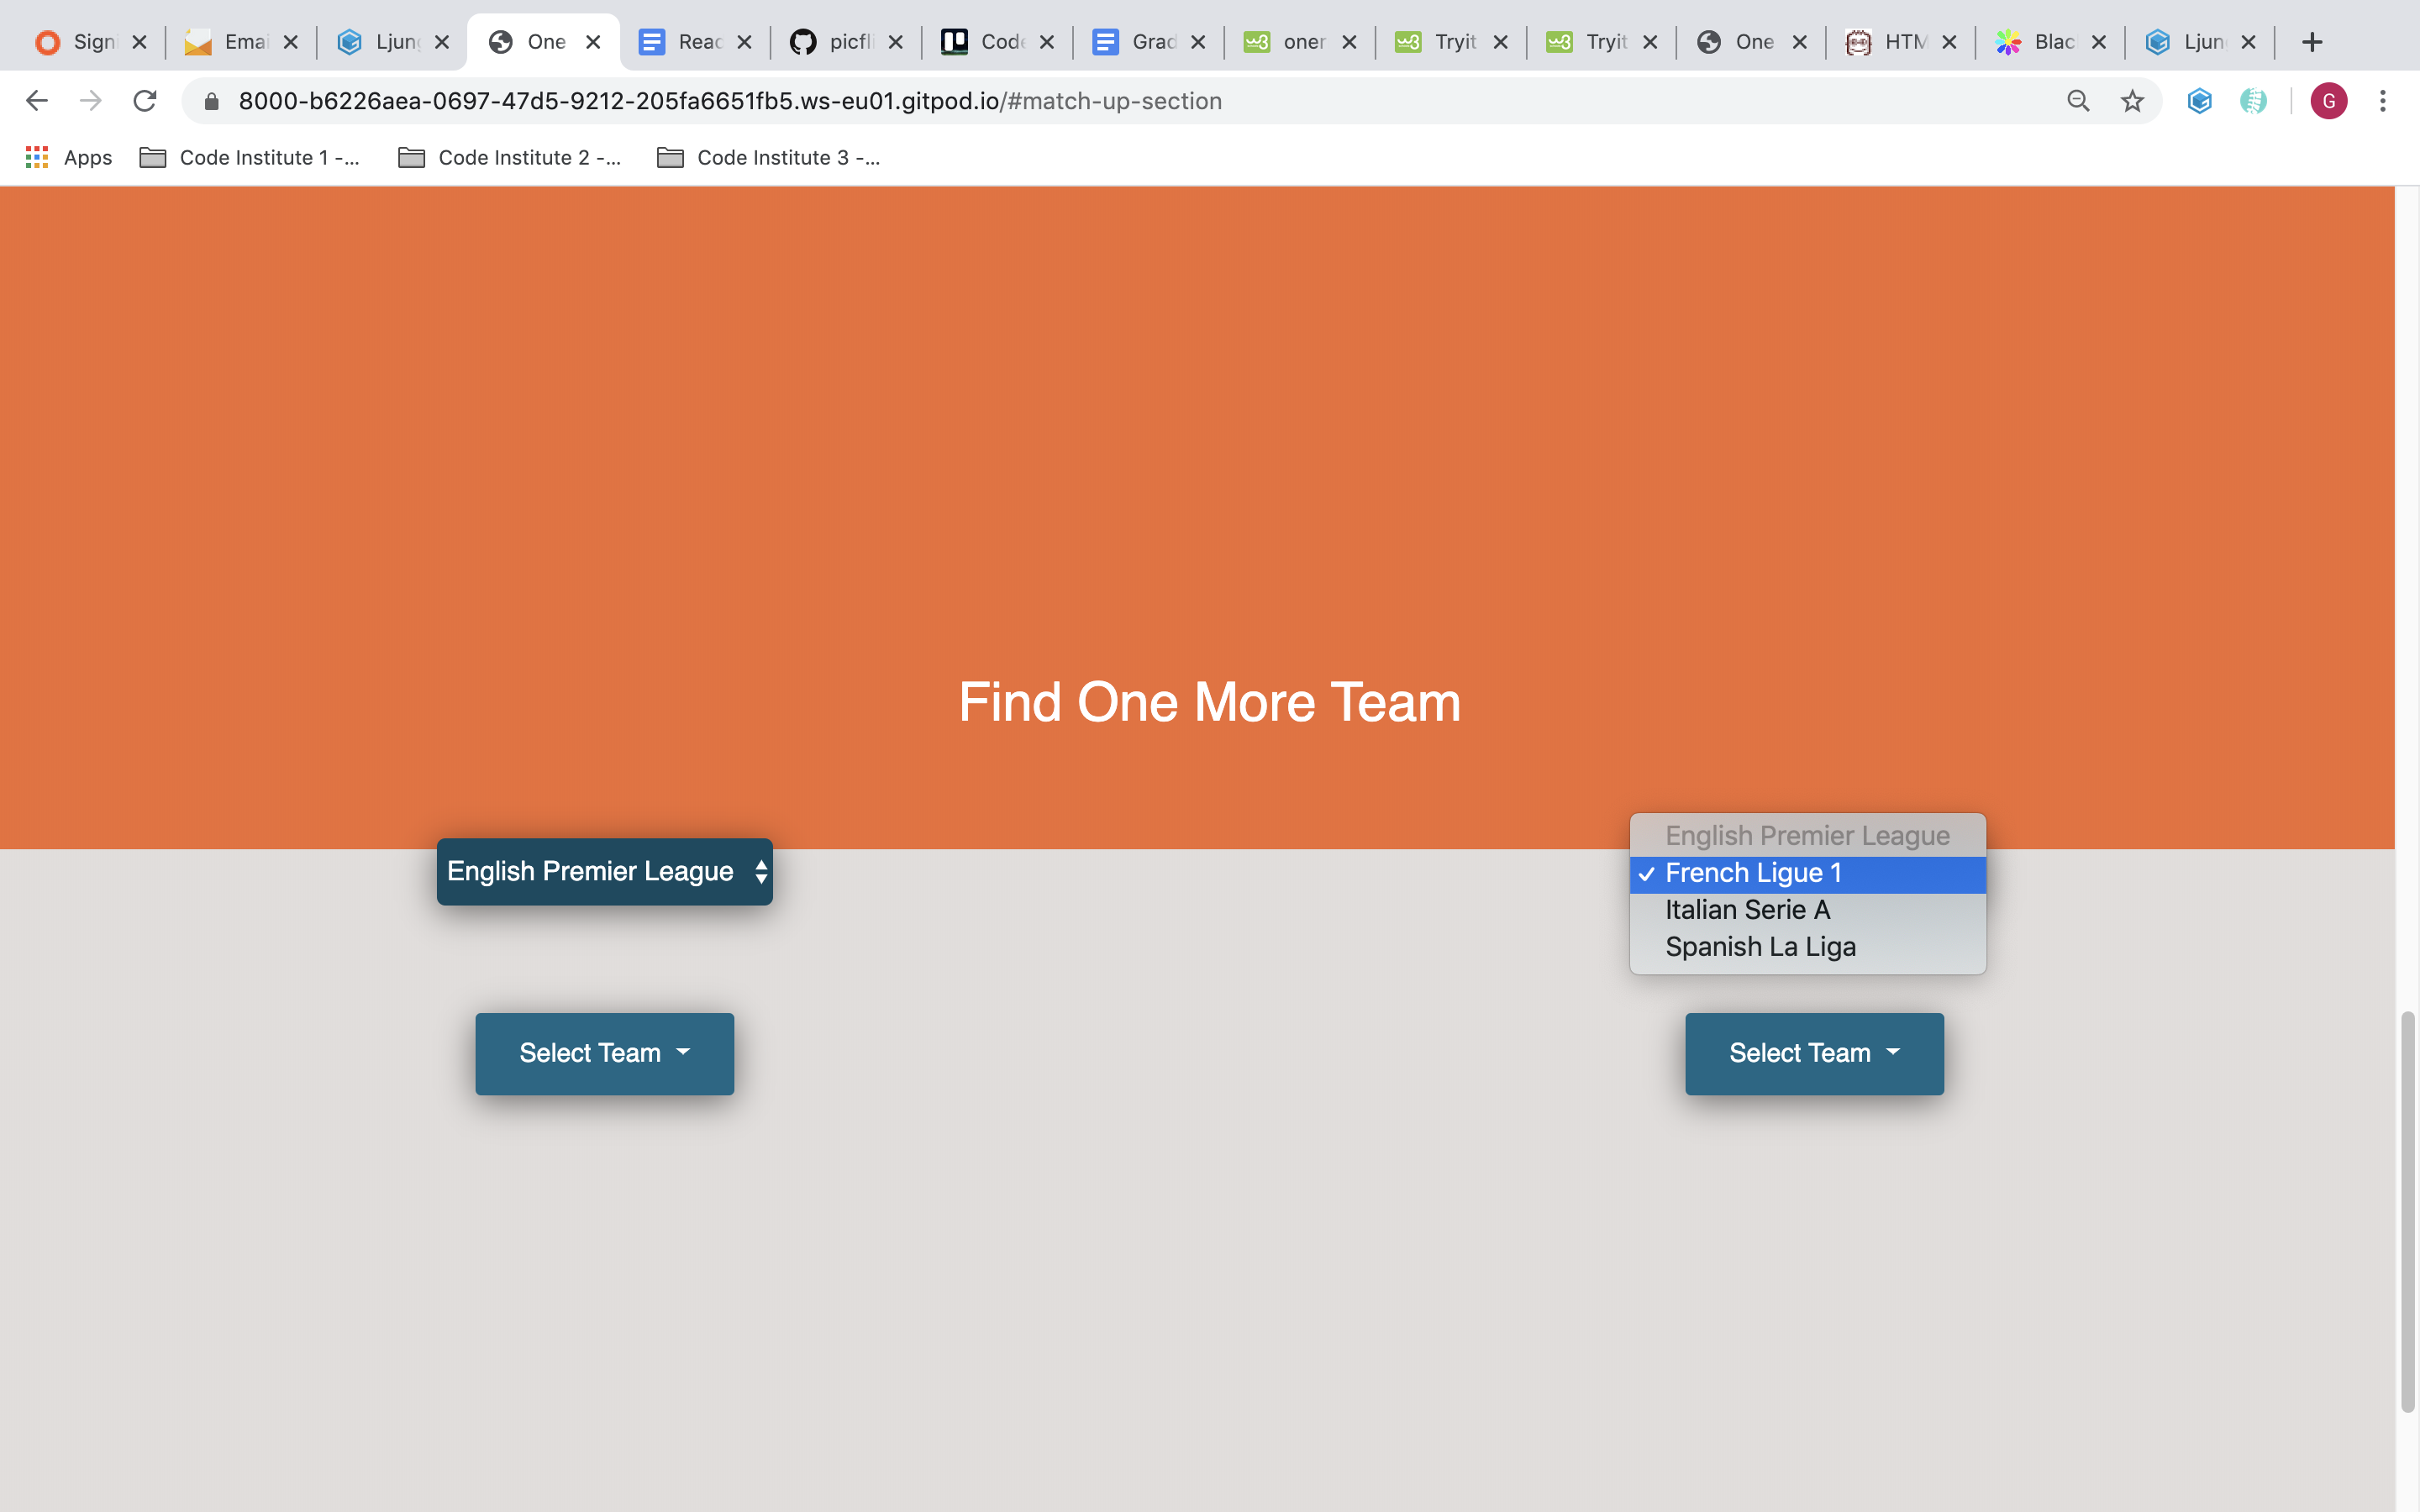Select French Ligue 1 from dropdown
The width and height of the screenshot is (2420, 1512).
click(1807, 873)
